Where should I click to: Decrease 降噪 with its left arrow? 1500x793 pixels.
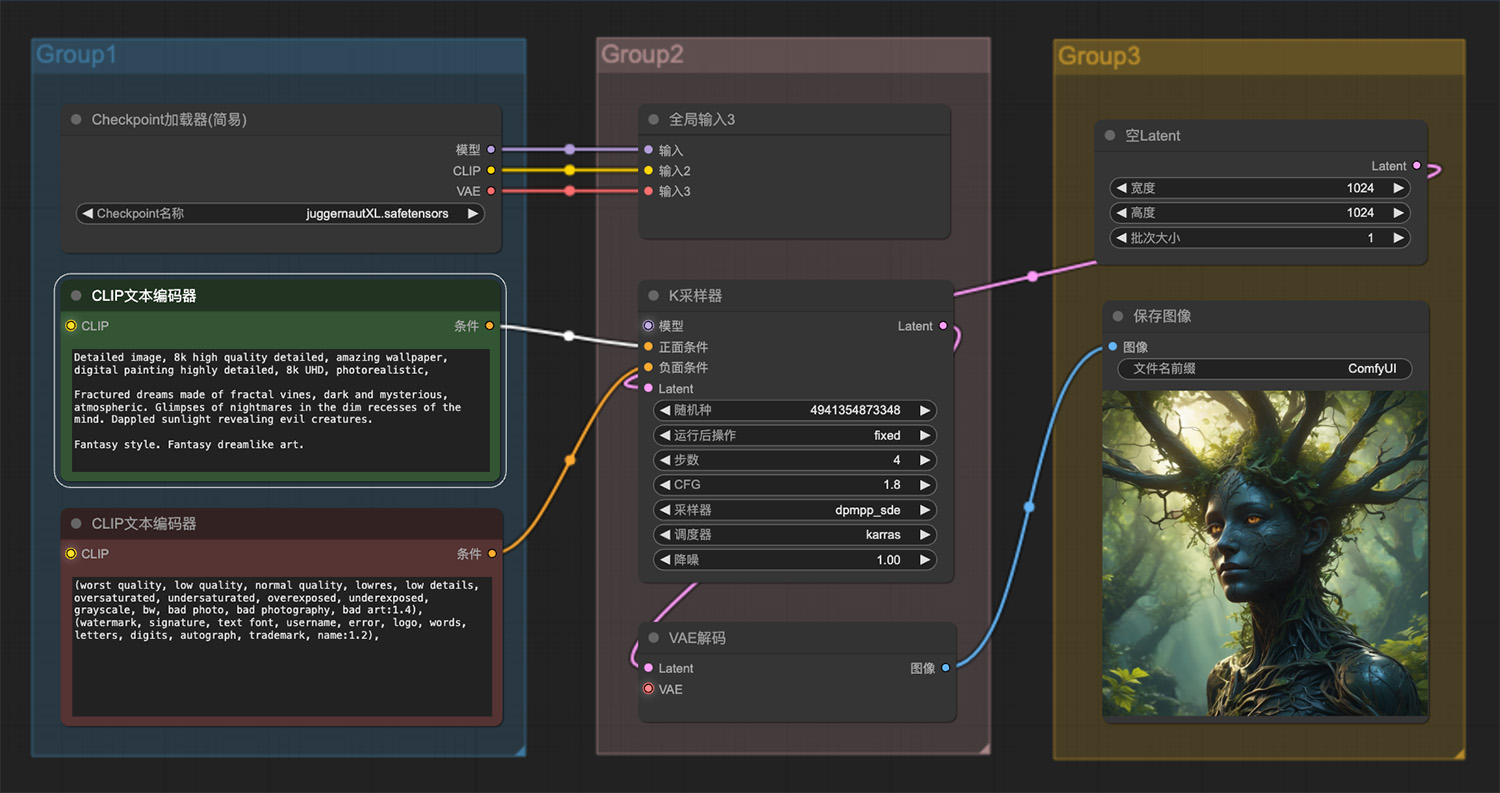pos(666,560)
